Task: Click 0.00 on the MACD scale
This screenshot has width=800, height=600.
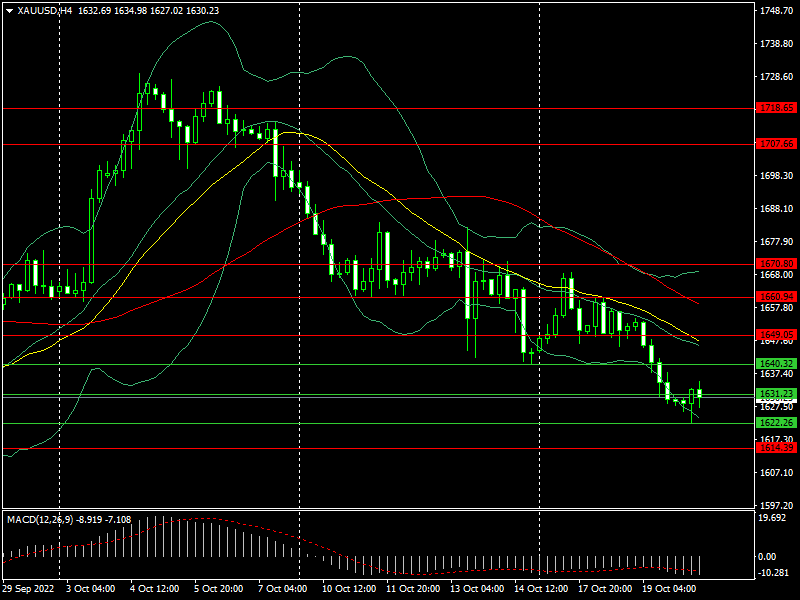Action: [x=767, y=557]
